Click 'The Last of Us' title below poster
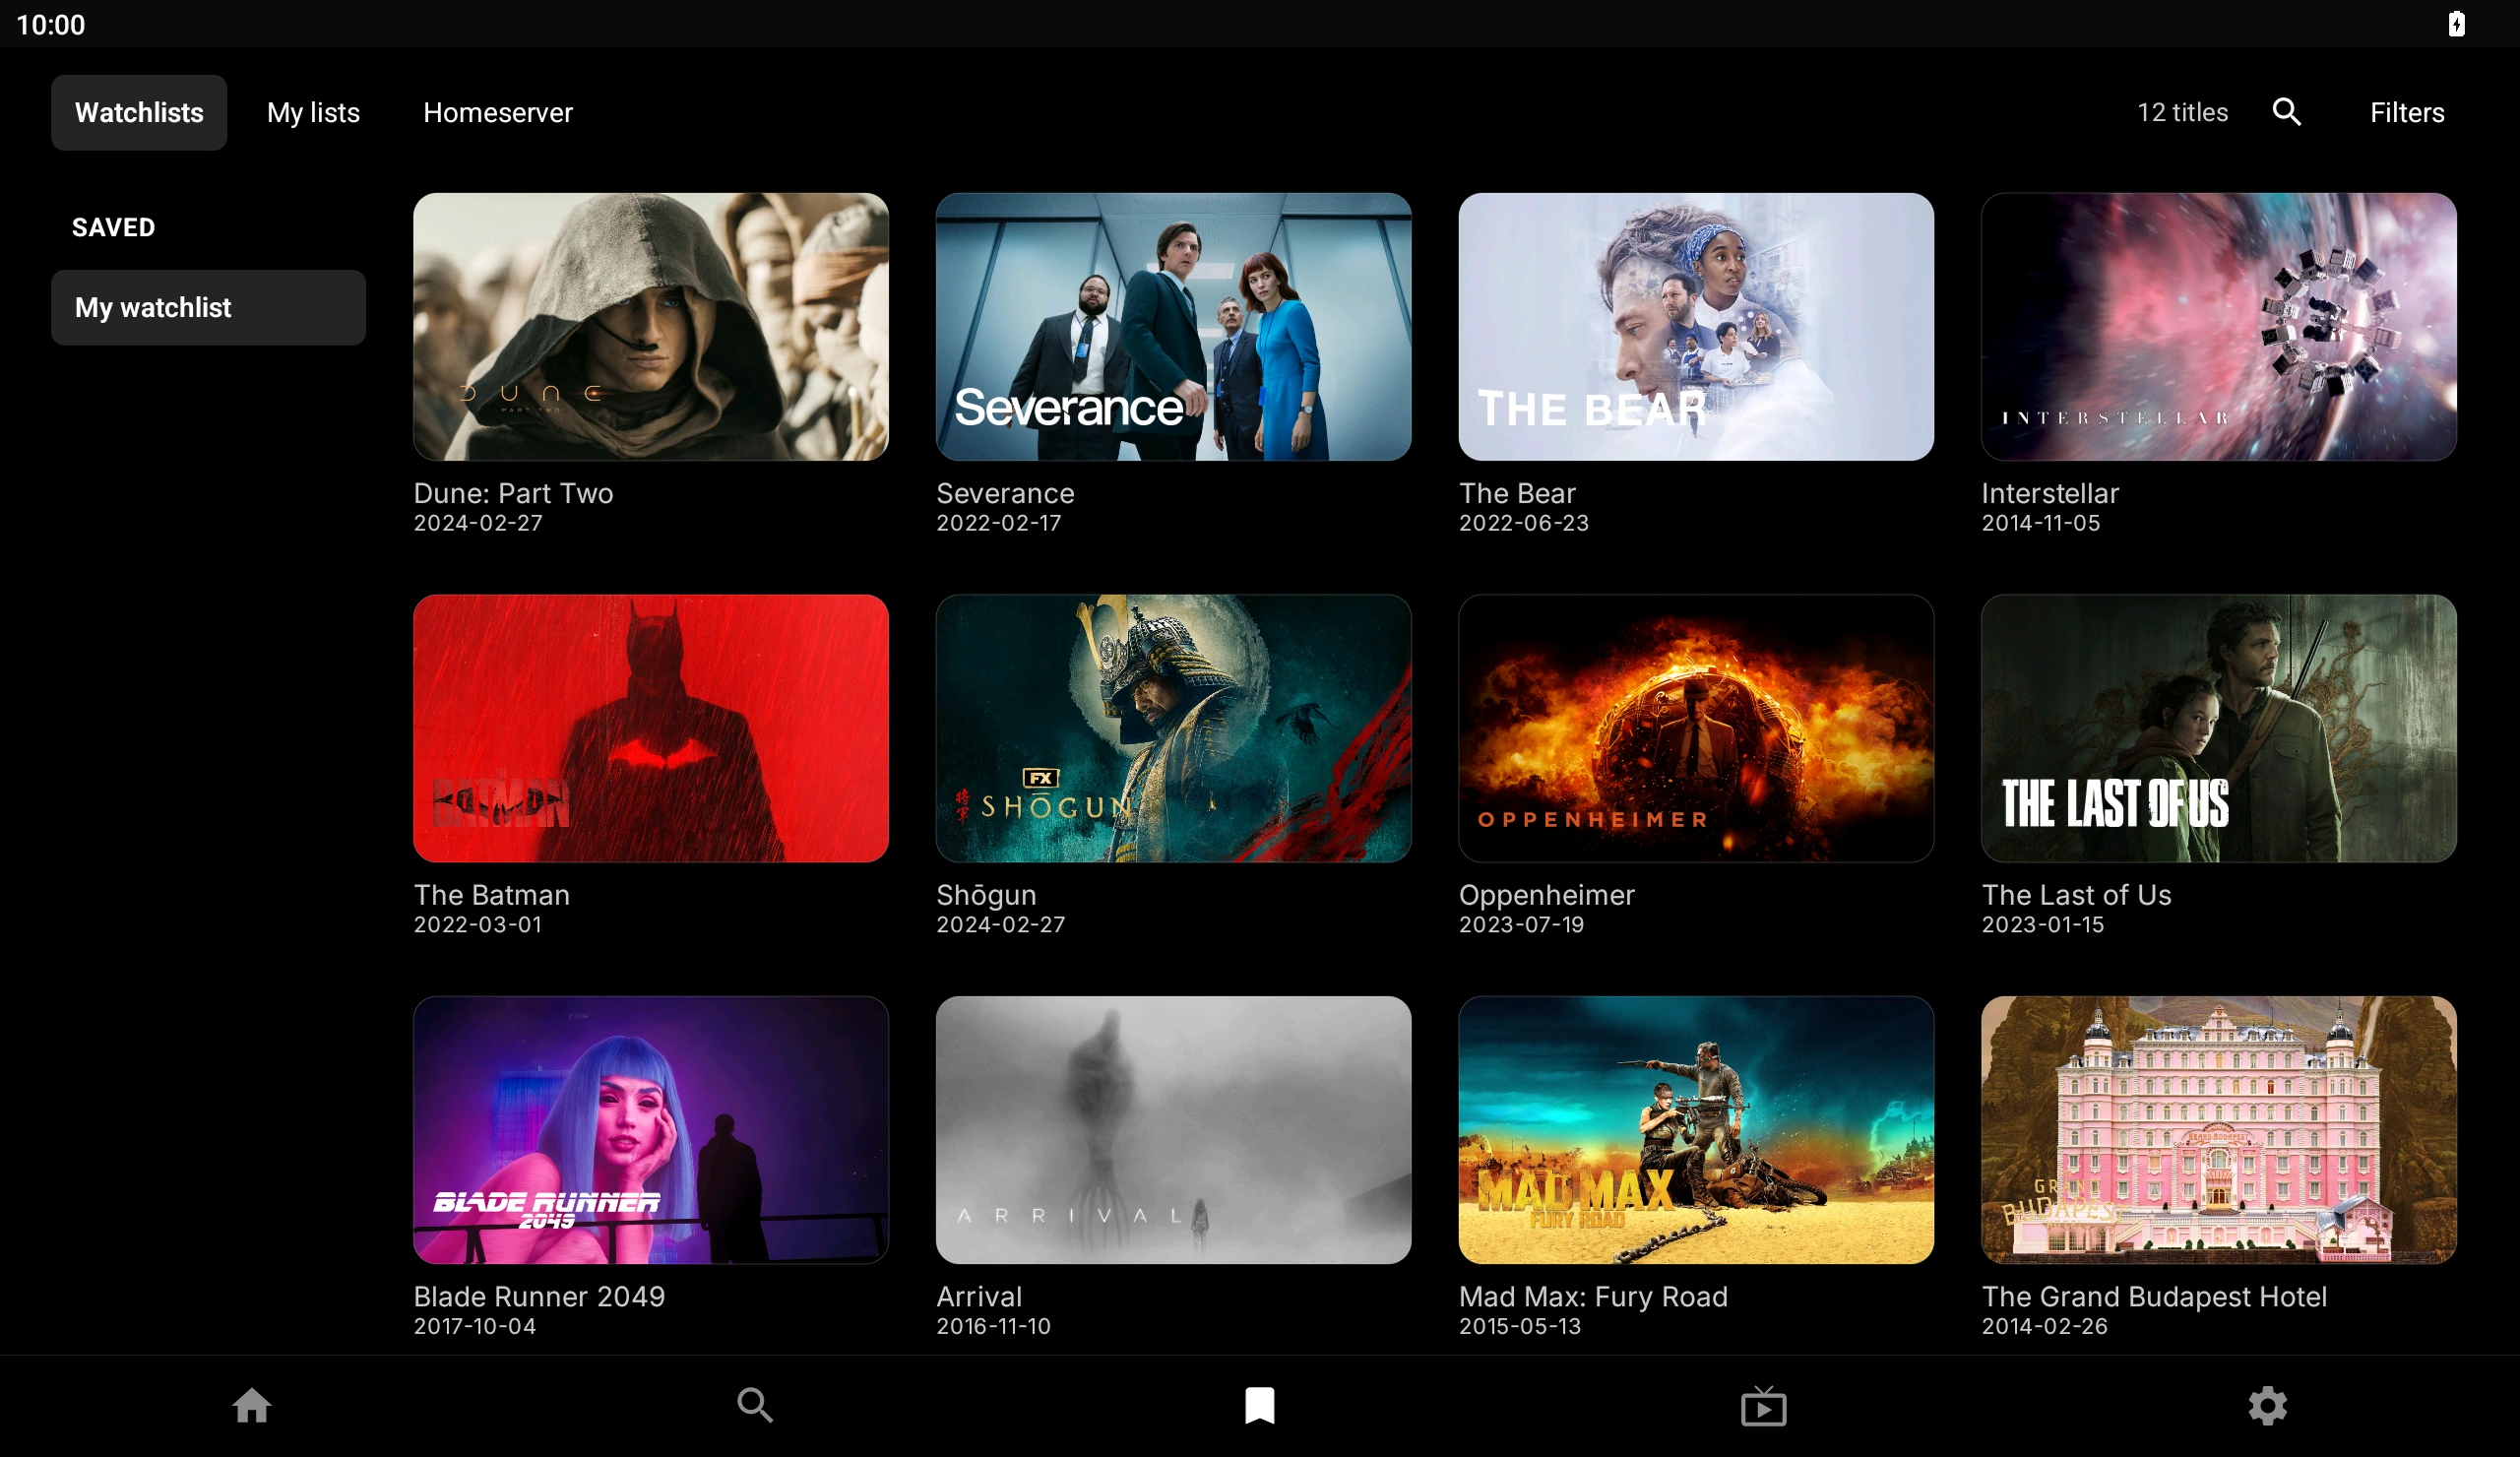 point(2076,895)
